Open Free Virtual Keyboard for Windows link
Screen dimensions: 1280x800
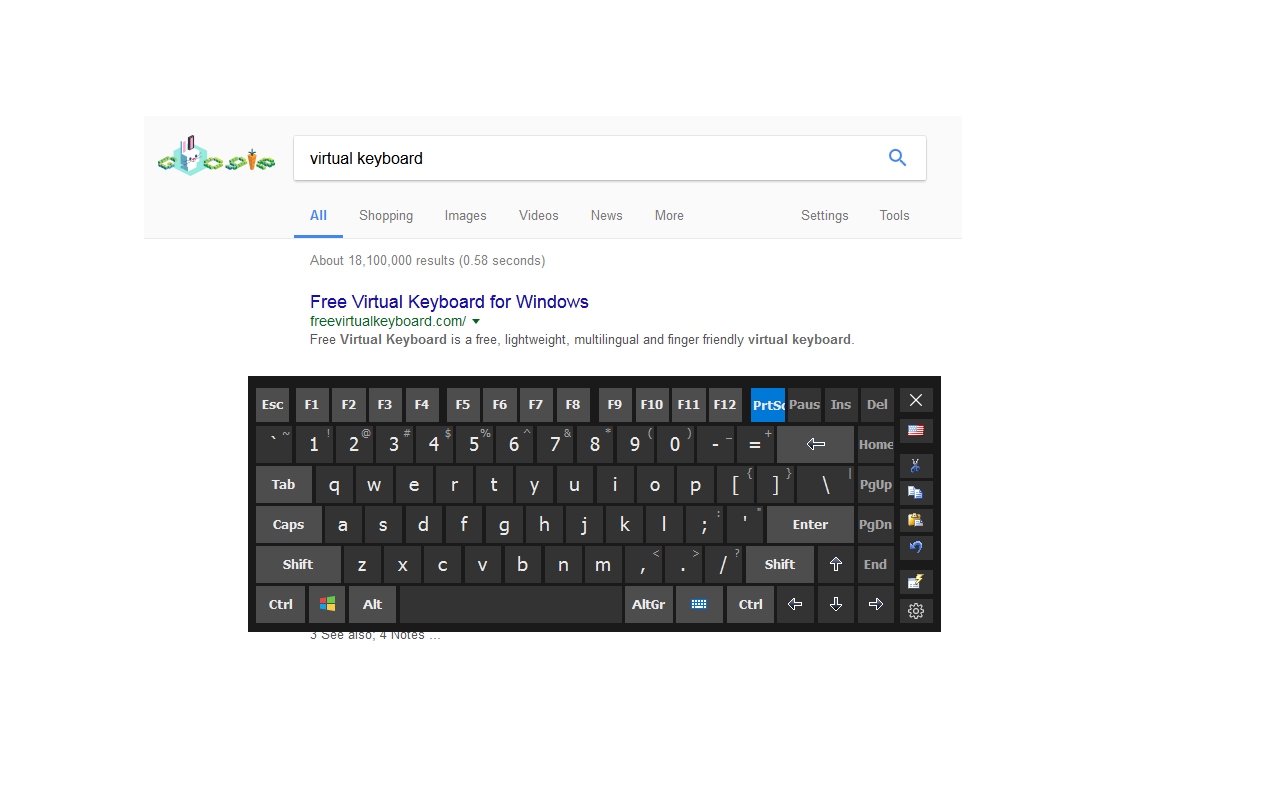point(449,302)
